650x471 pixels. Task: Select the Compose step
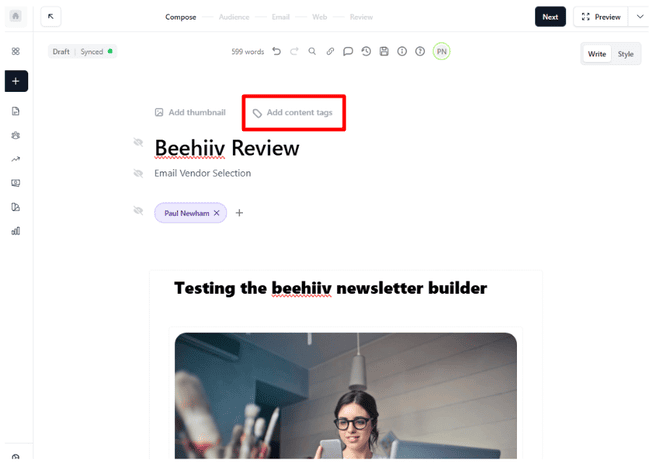[181, 17]
